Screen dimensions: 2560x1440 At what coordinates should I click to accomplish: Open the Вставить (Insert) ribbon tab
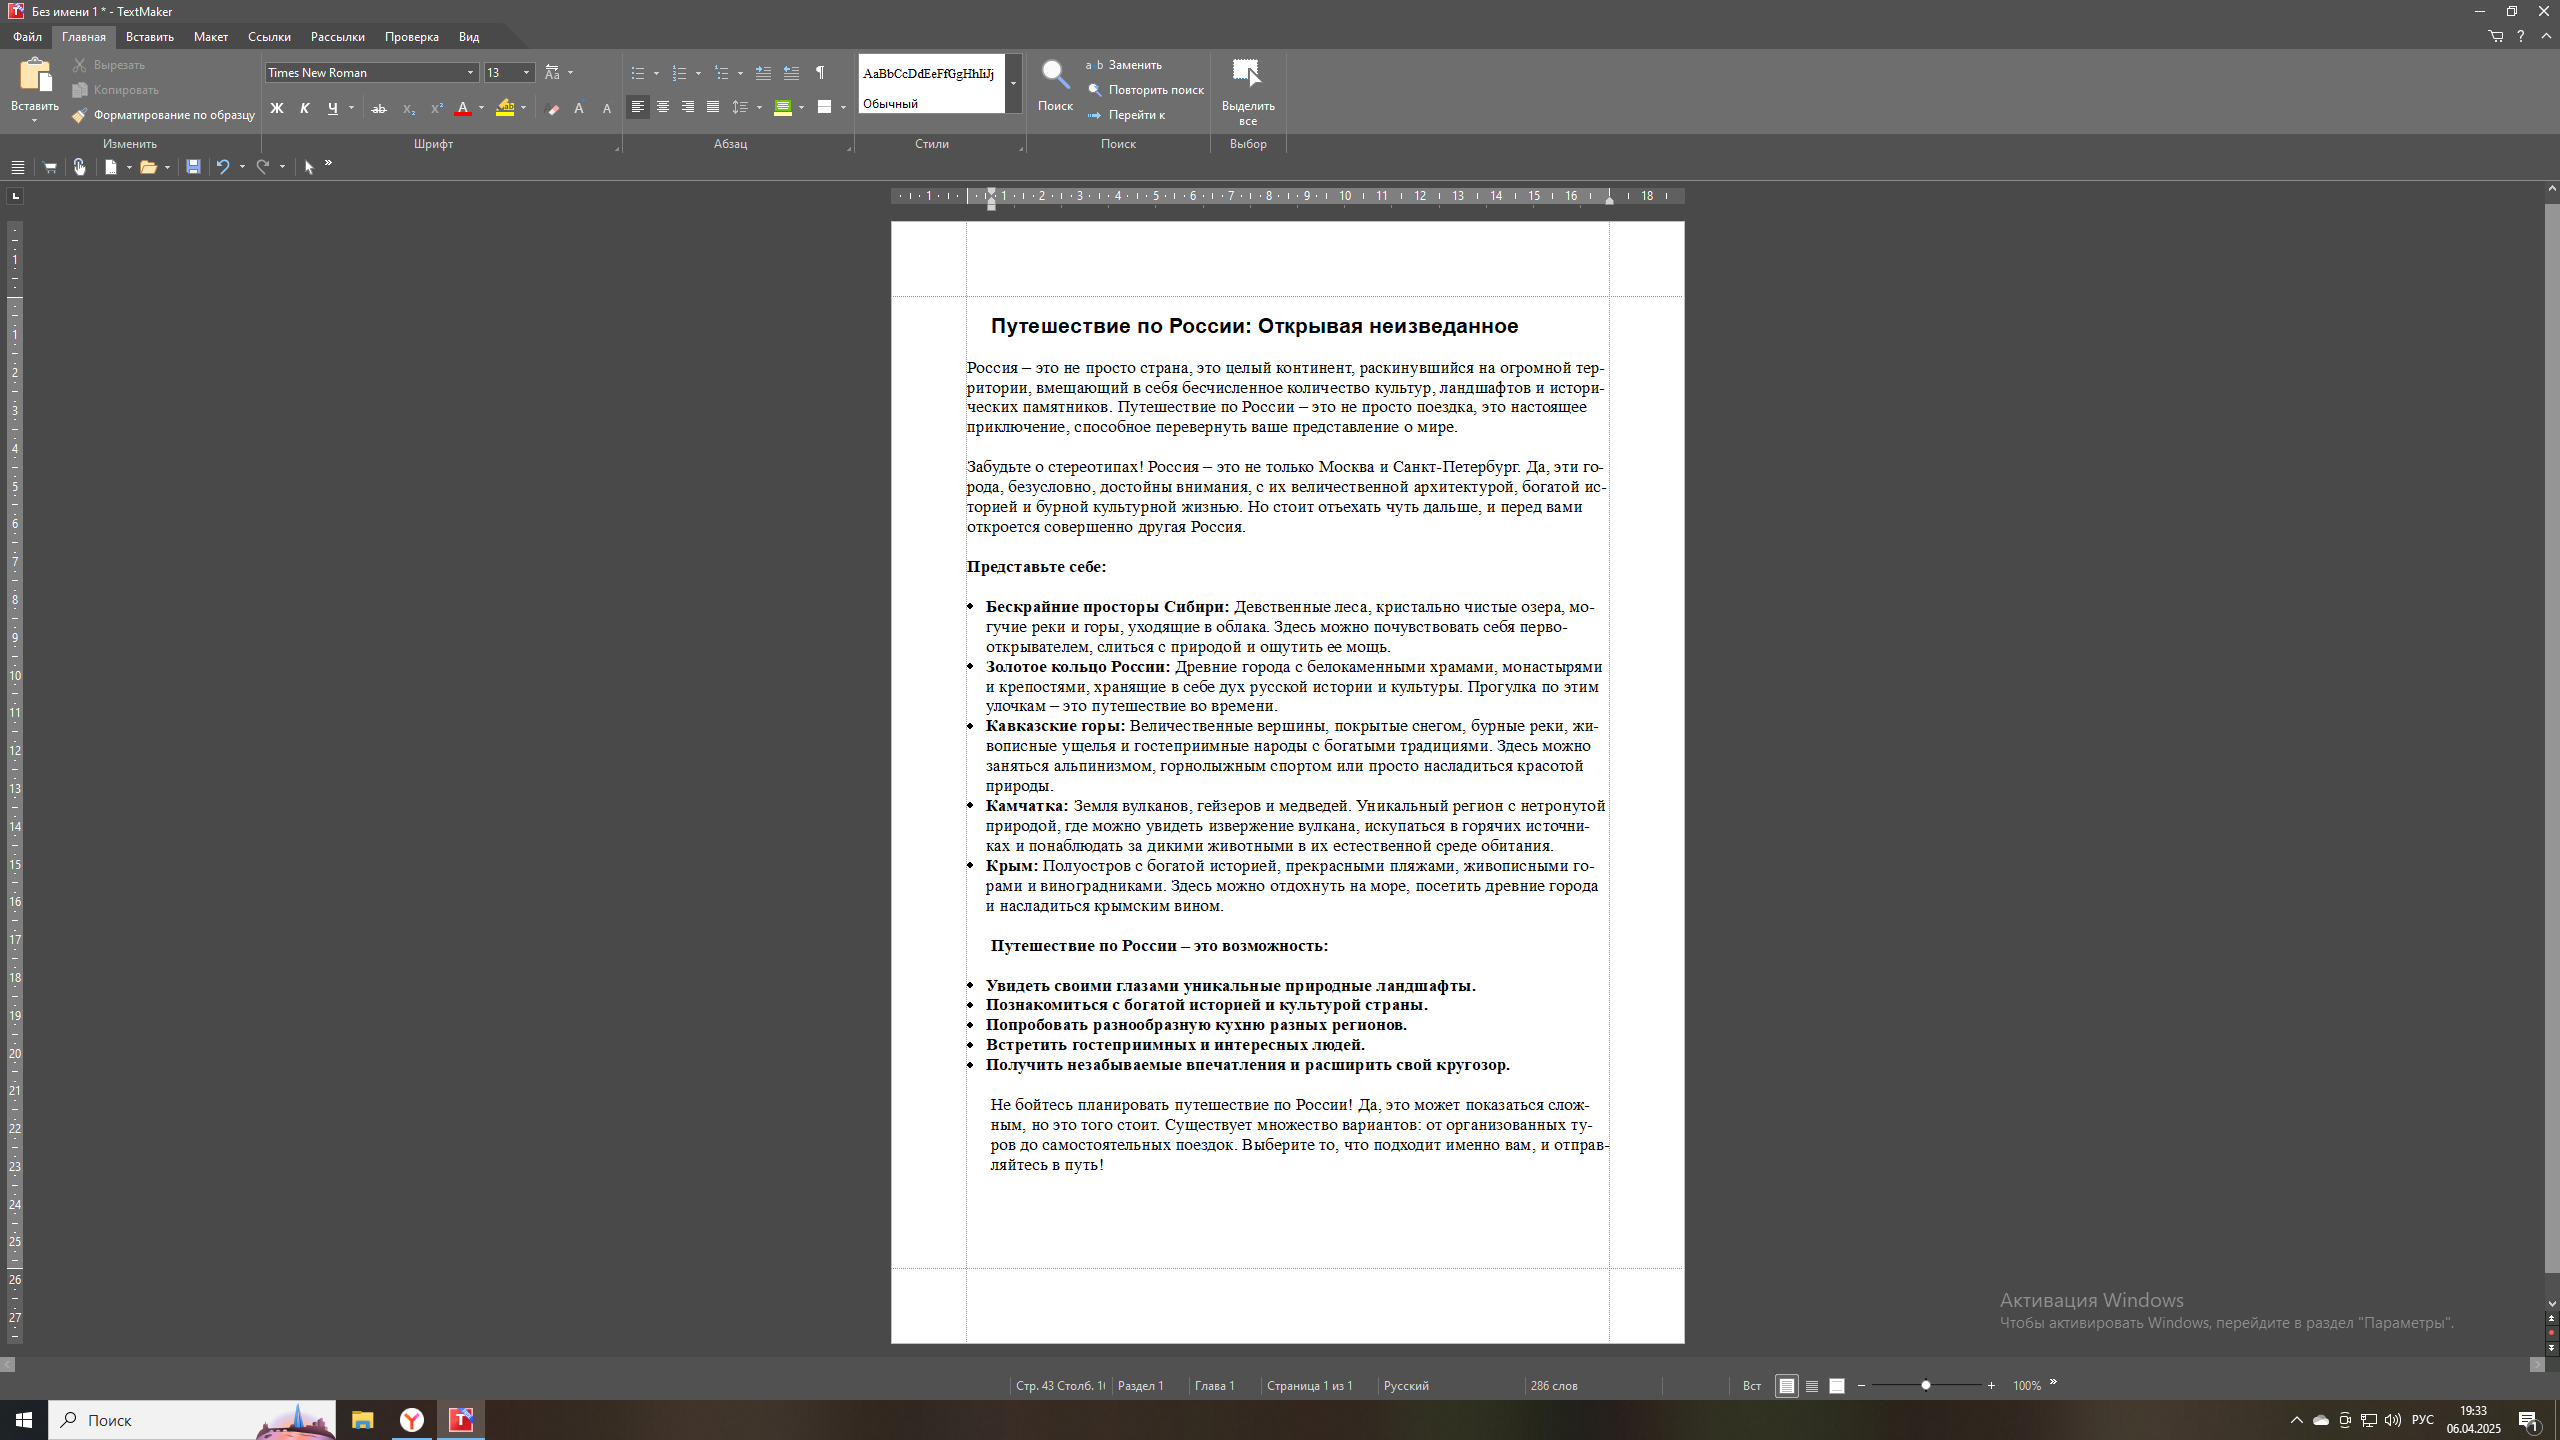coord(150,37)
